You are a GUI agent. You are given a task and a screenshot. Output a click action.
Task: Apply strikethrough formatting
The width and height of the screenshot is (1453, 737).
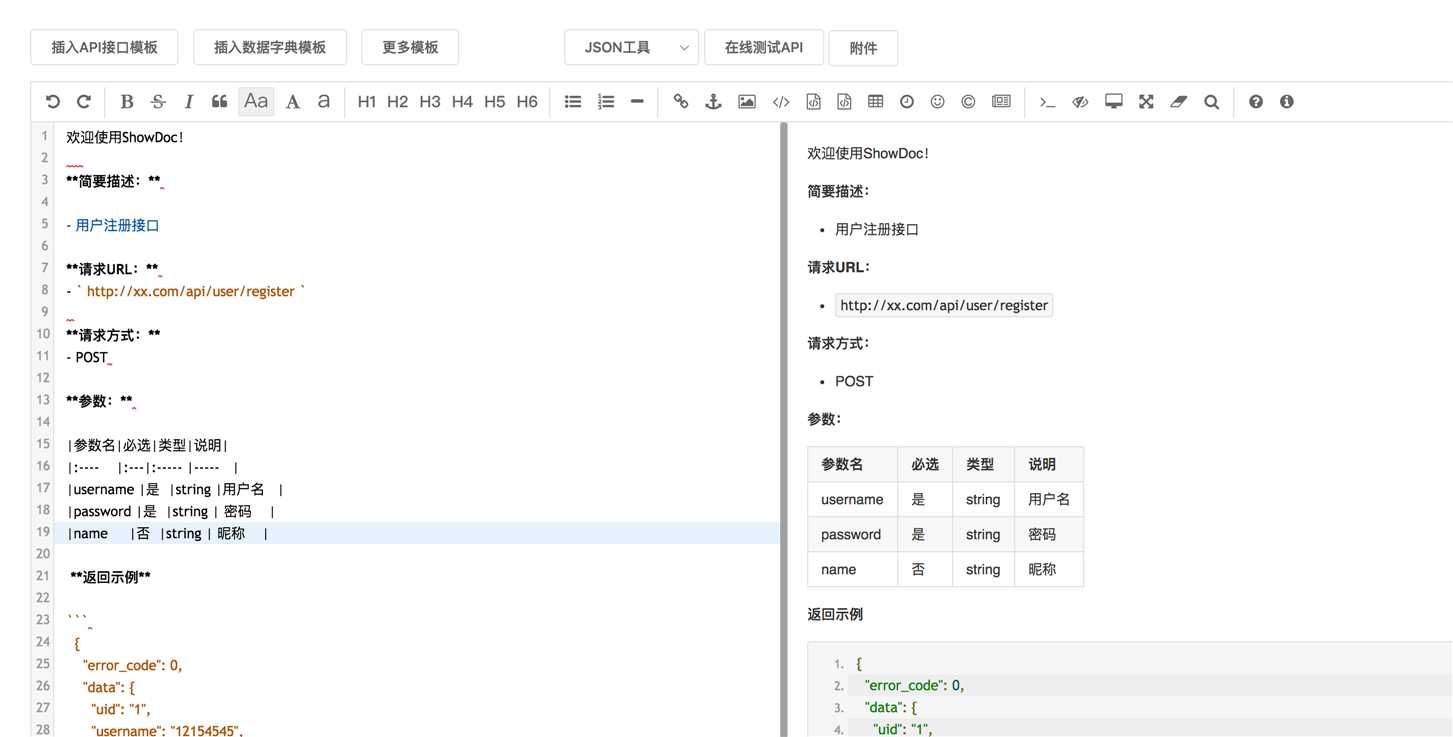click(158, 101)
